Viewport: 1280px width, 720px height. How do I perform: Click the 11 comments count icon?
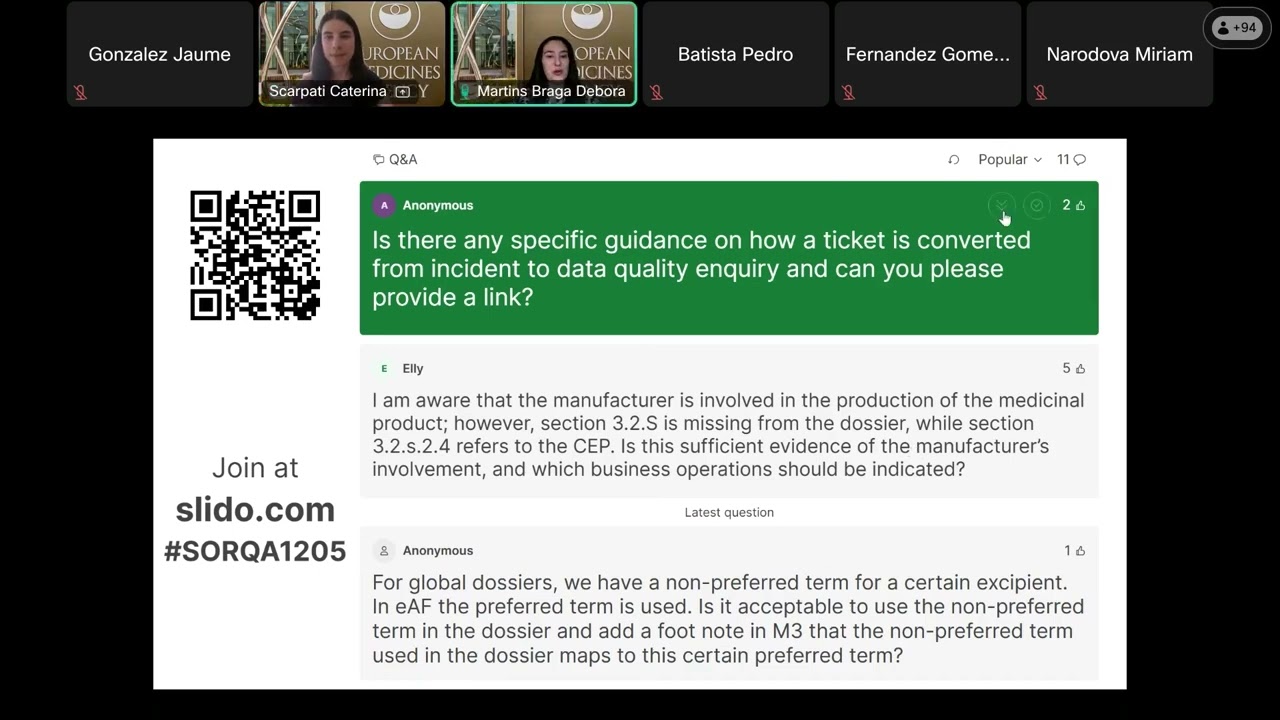click(x=1079, y=160)
